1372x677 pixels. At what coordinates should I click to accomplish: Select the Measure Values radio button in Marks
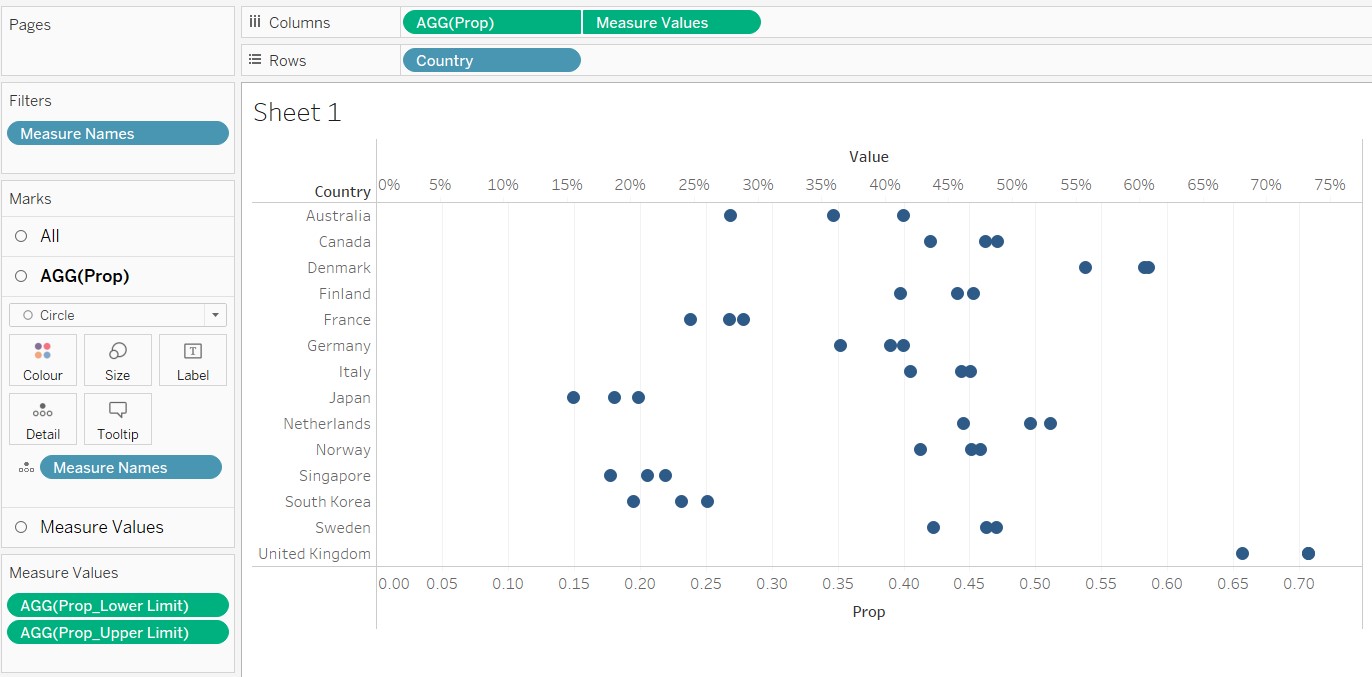(x=19, y=527)
